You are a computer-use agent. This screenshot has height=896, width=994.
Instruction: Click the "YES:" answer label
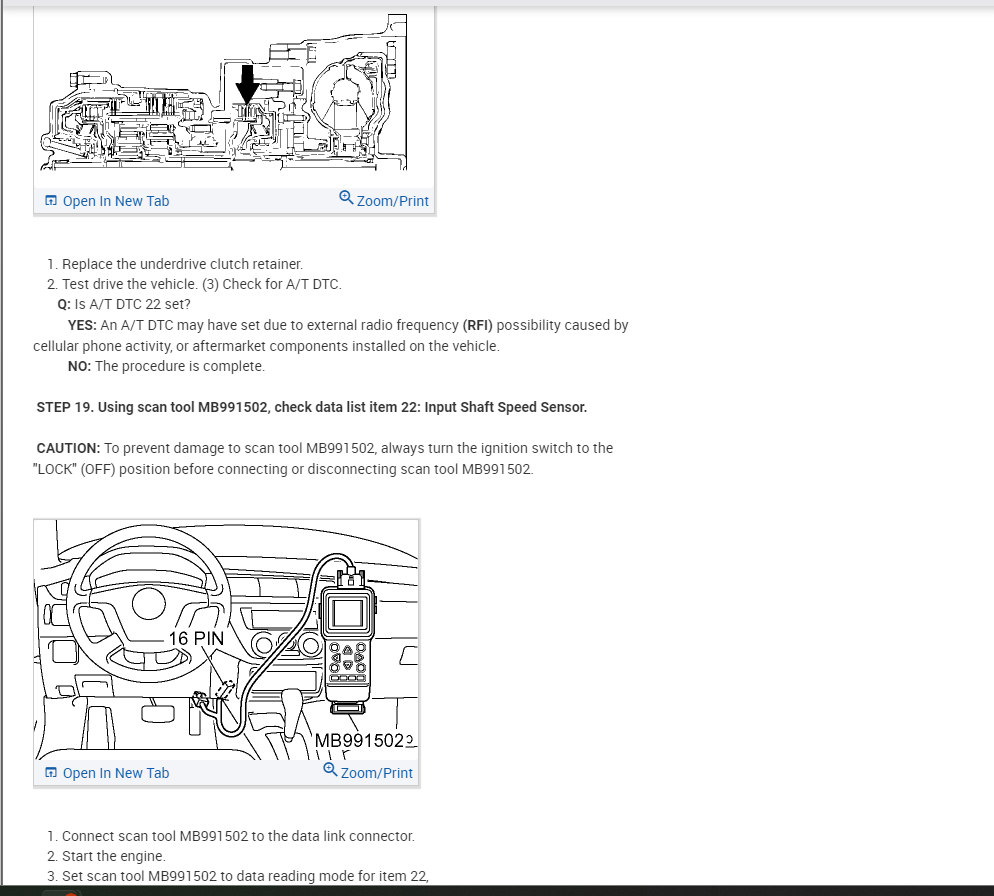(82, 325)
